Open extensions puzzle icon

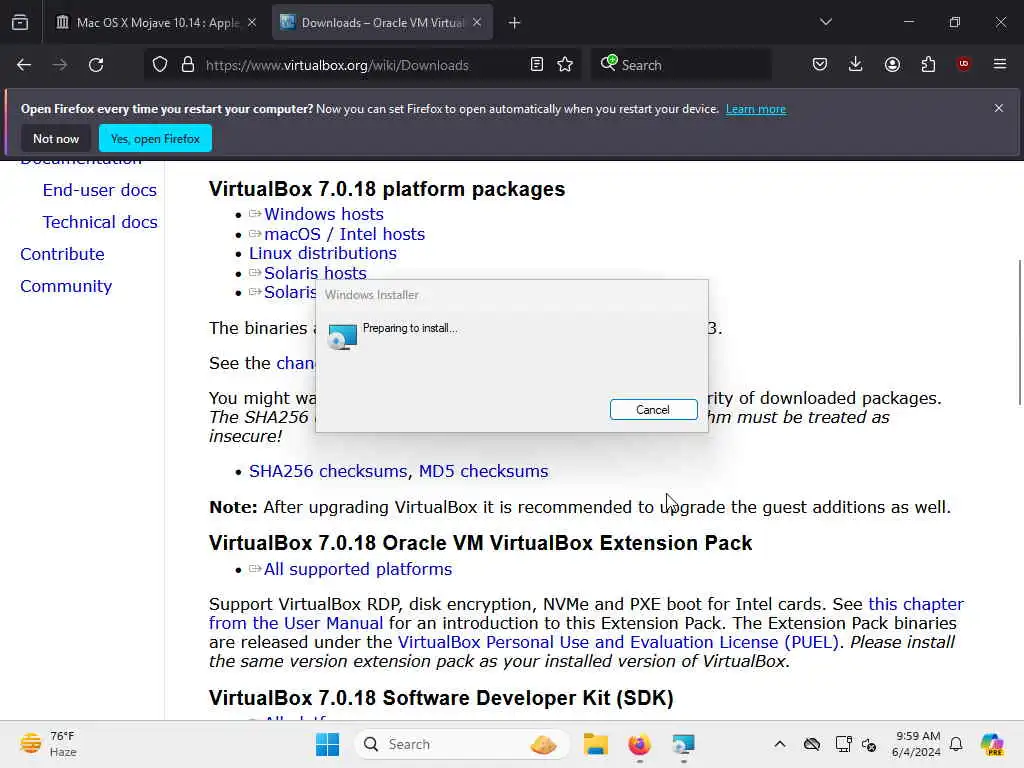(928, 64)
